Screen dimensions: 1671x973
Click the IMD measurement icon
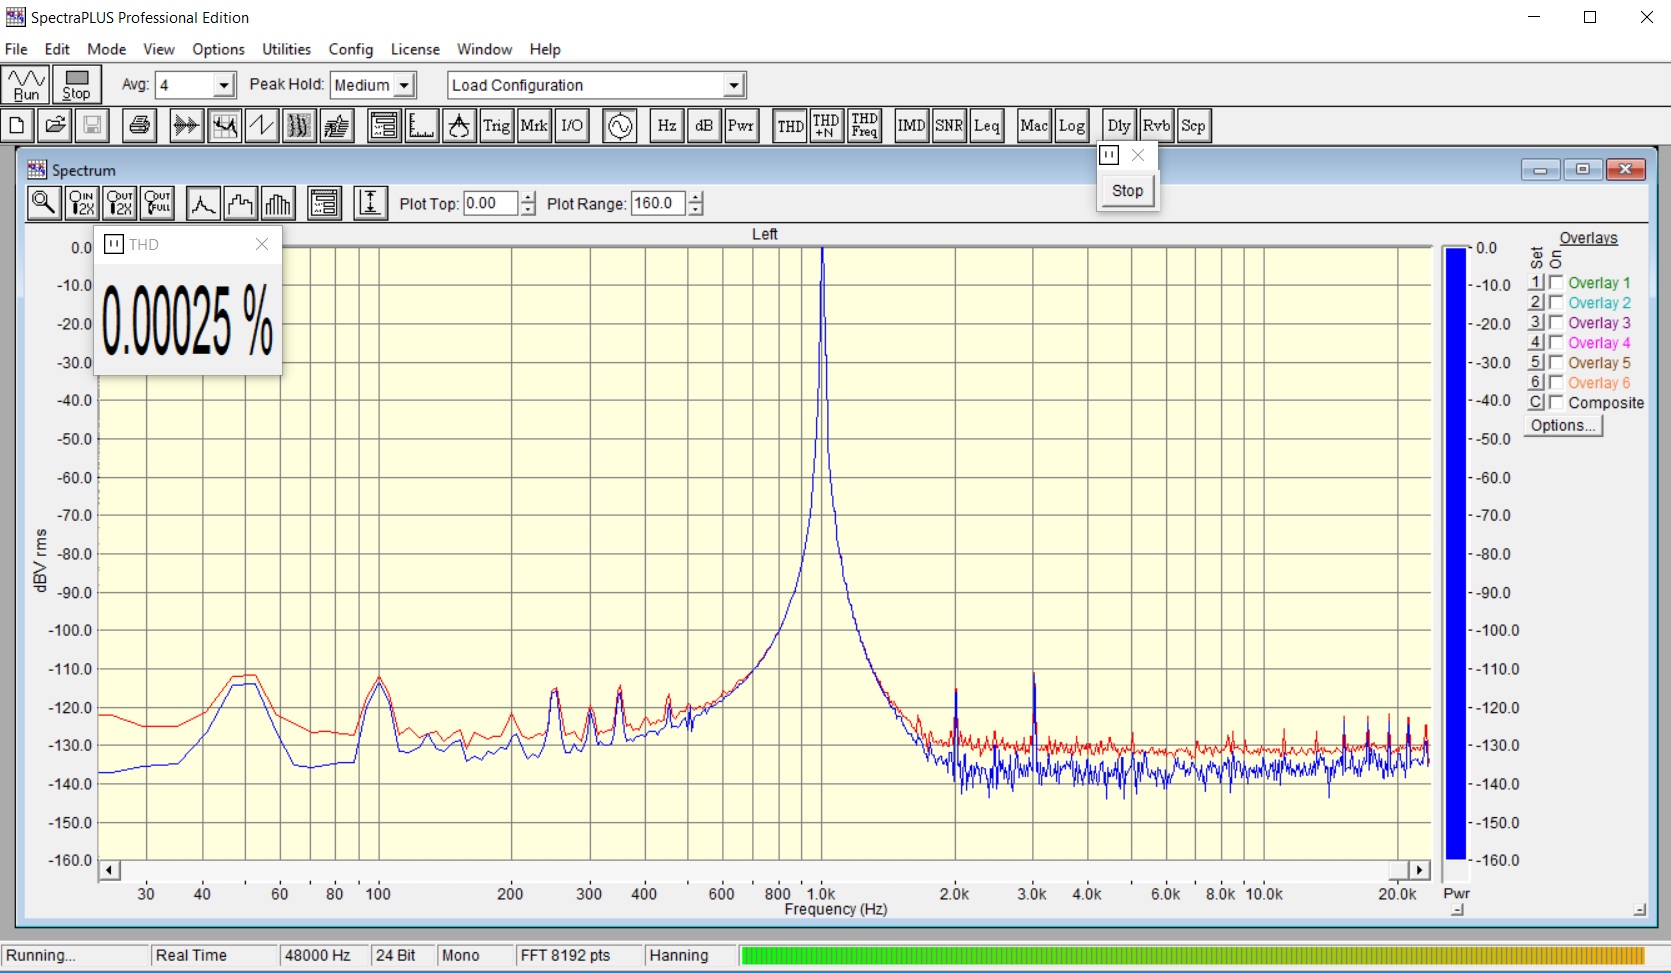911,126
